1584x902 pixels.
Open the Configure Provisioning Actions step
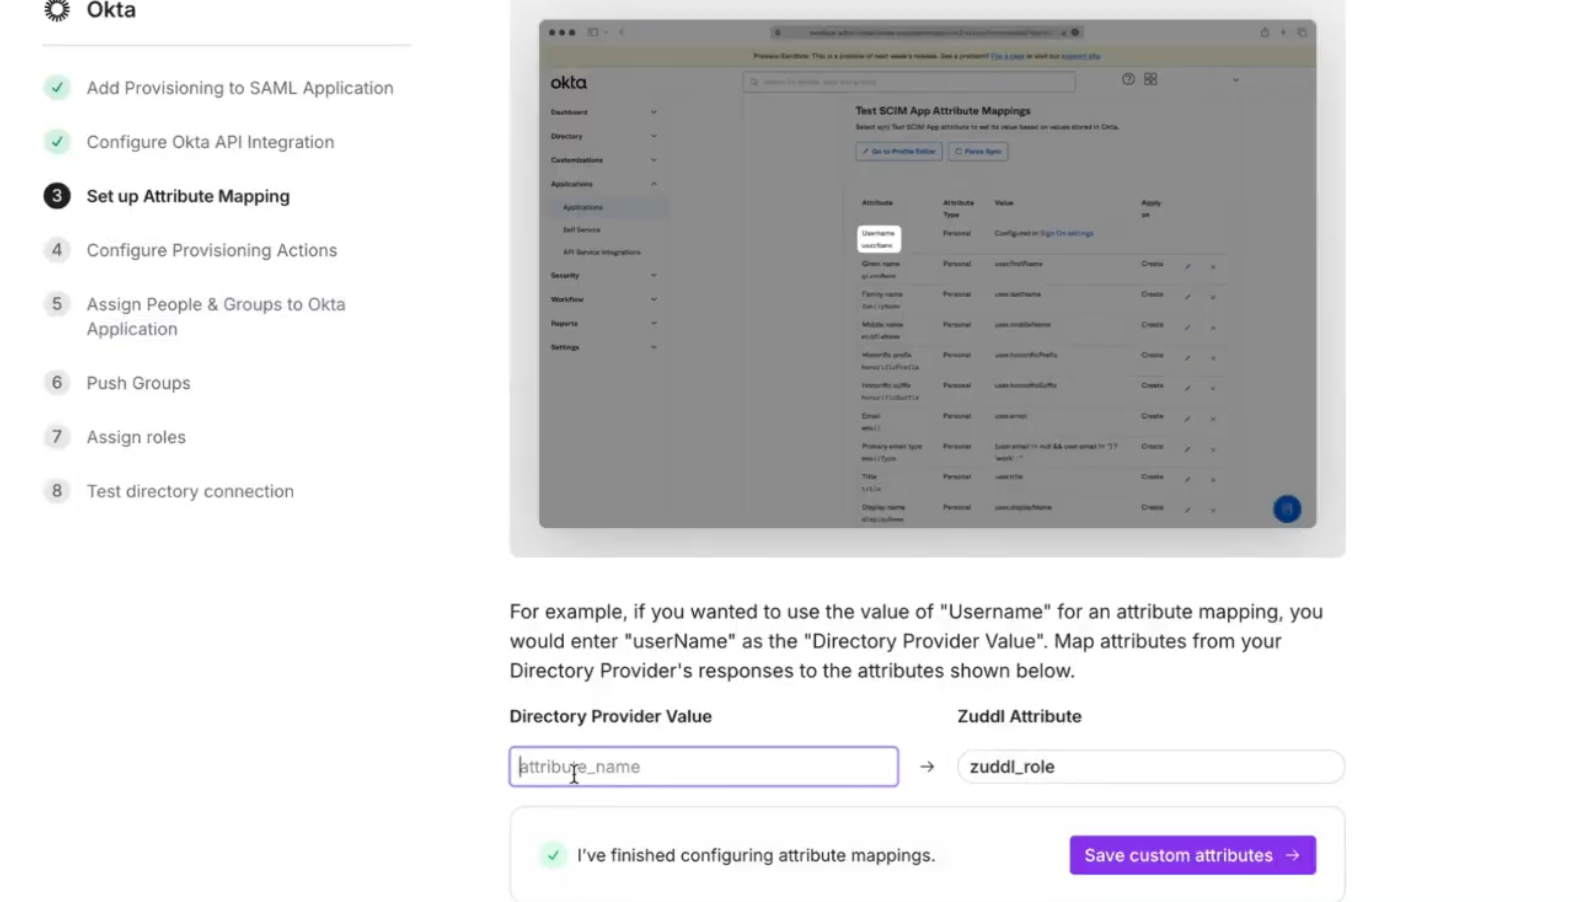pyautogui.click(x=211, y=250)
